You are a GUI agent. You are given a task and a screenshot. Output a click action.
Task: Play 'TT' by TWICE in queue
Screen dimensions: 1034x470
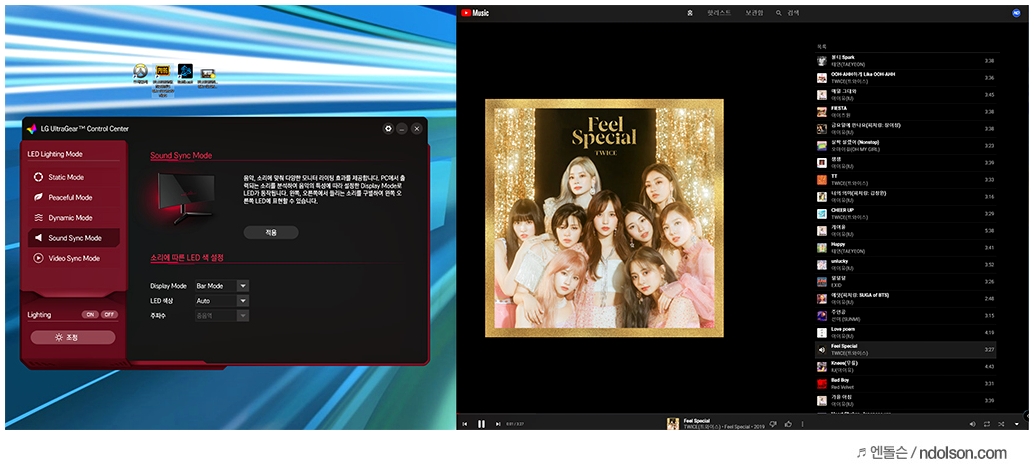click(906, 179)
